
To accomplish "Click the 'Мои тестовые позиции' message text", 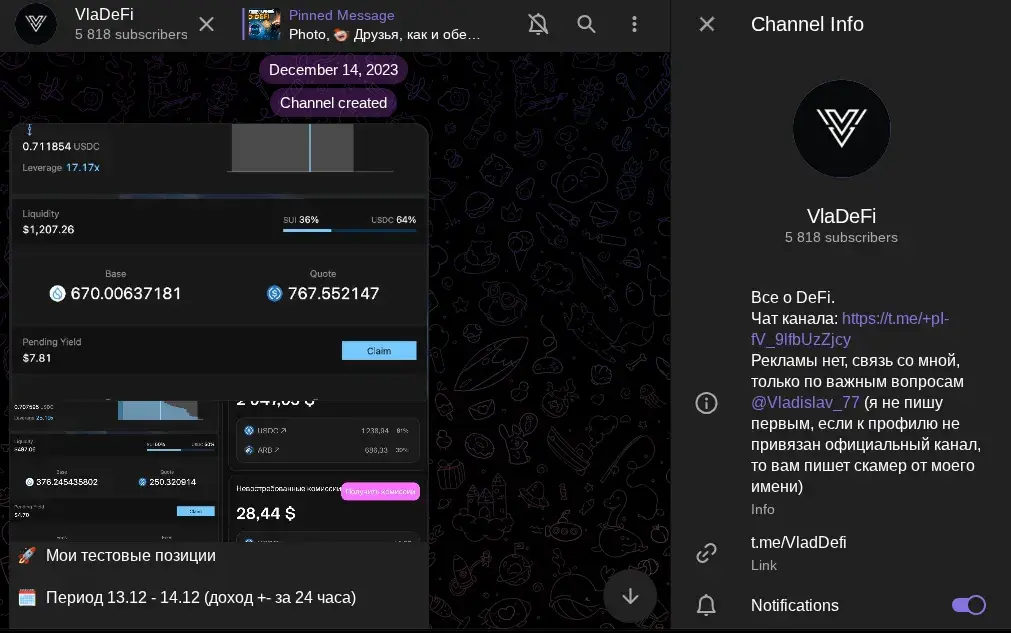I will pyautogui.click(x=131, y=556).
